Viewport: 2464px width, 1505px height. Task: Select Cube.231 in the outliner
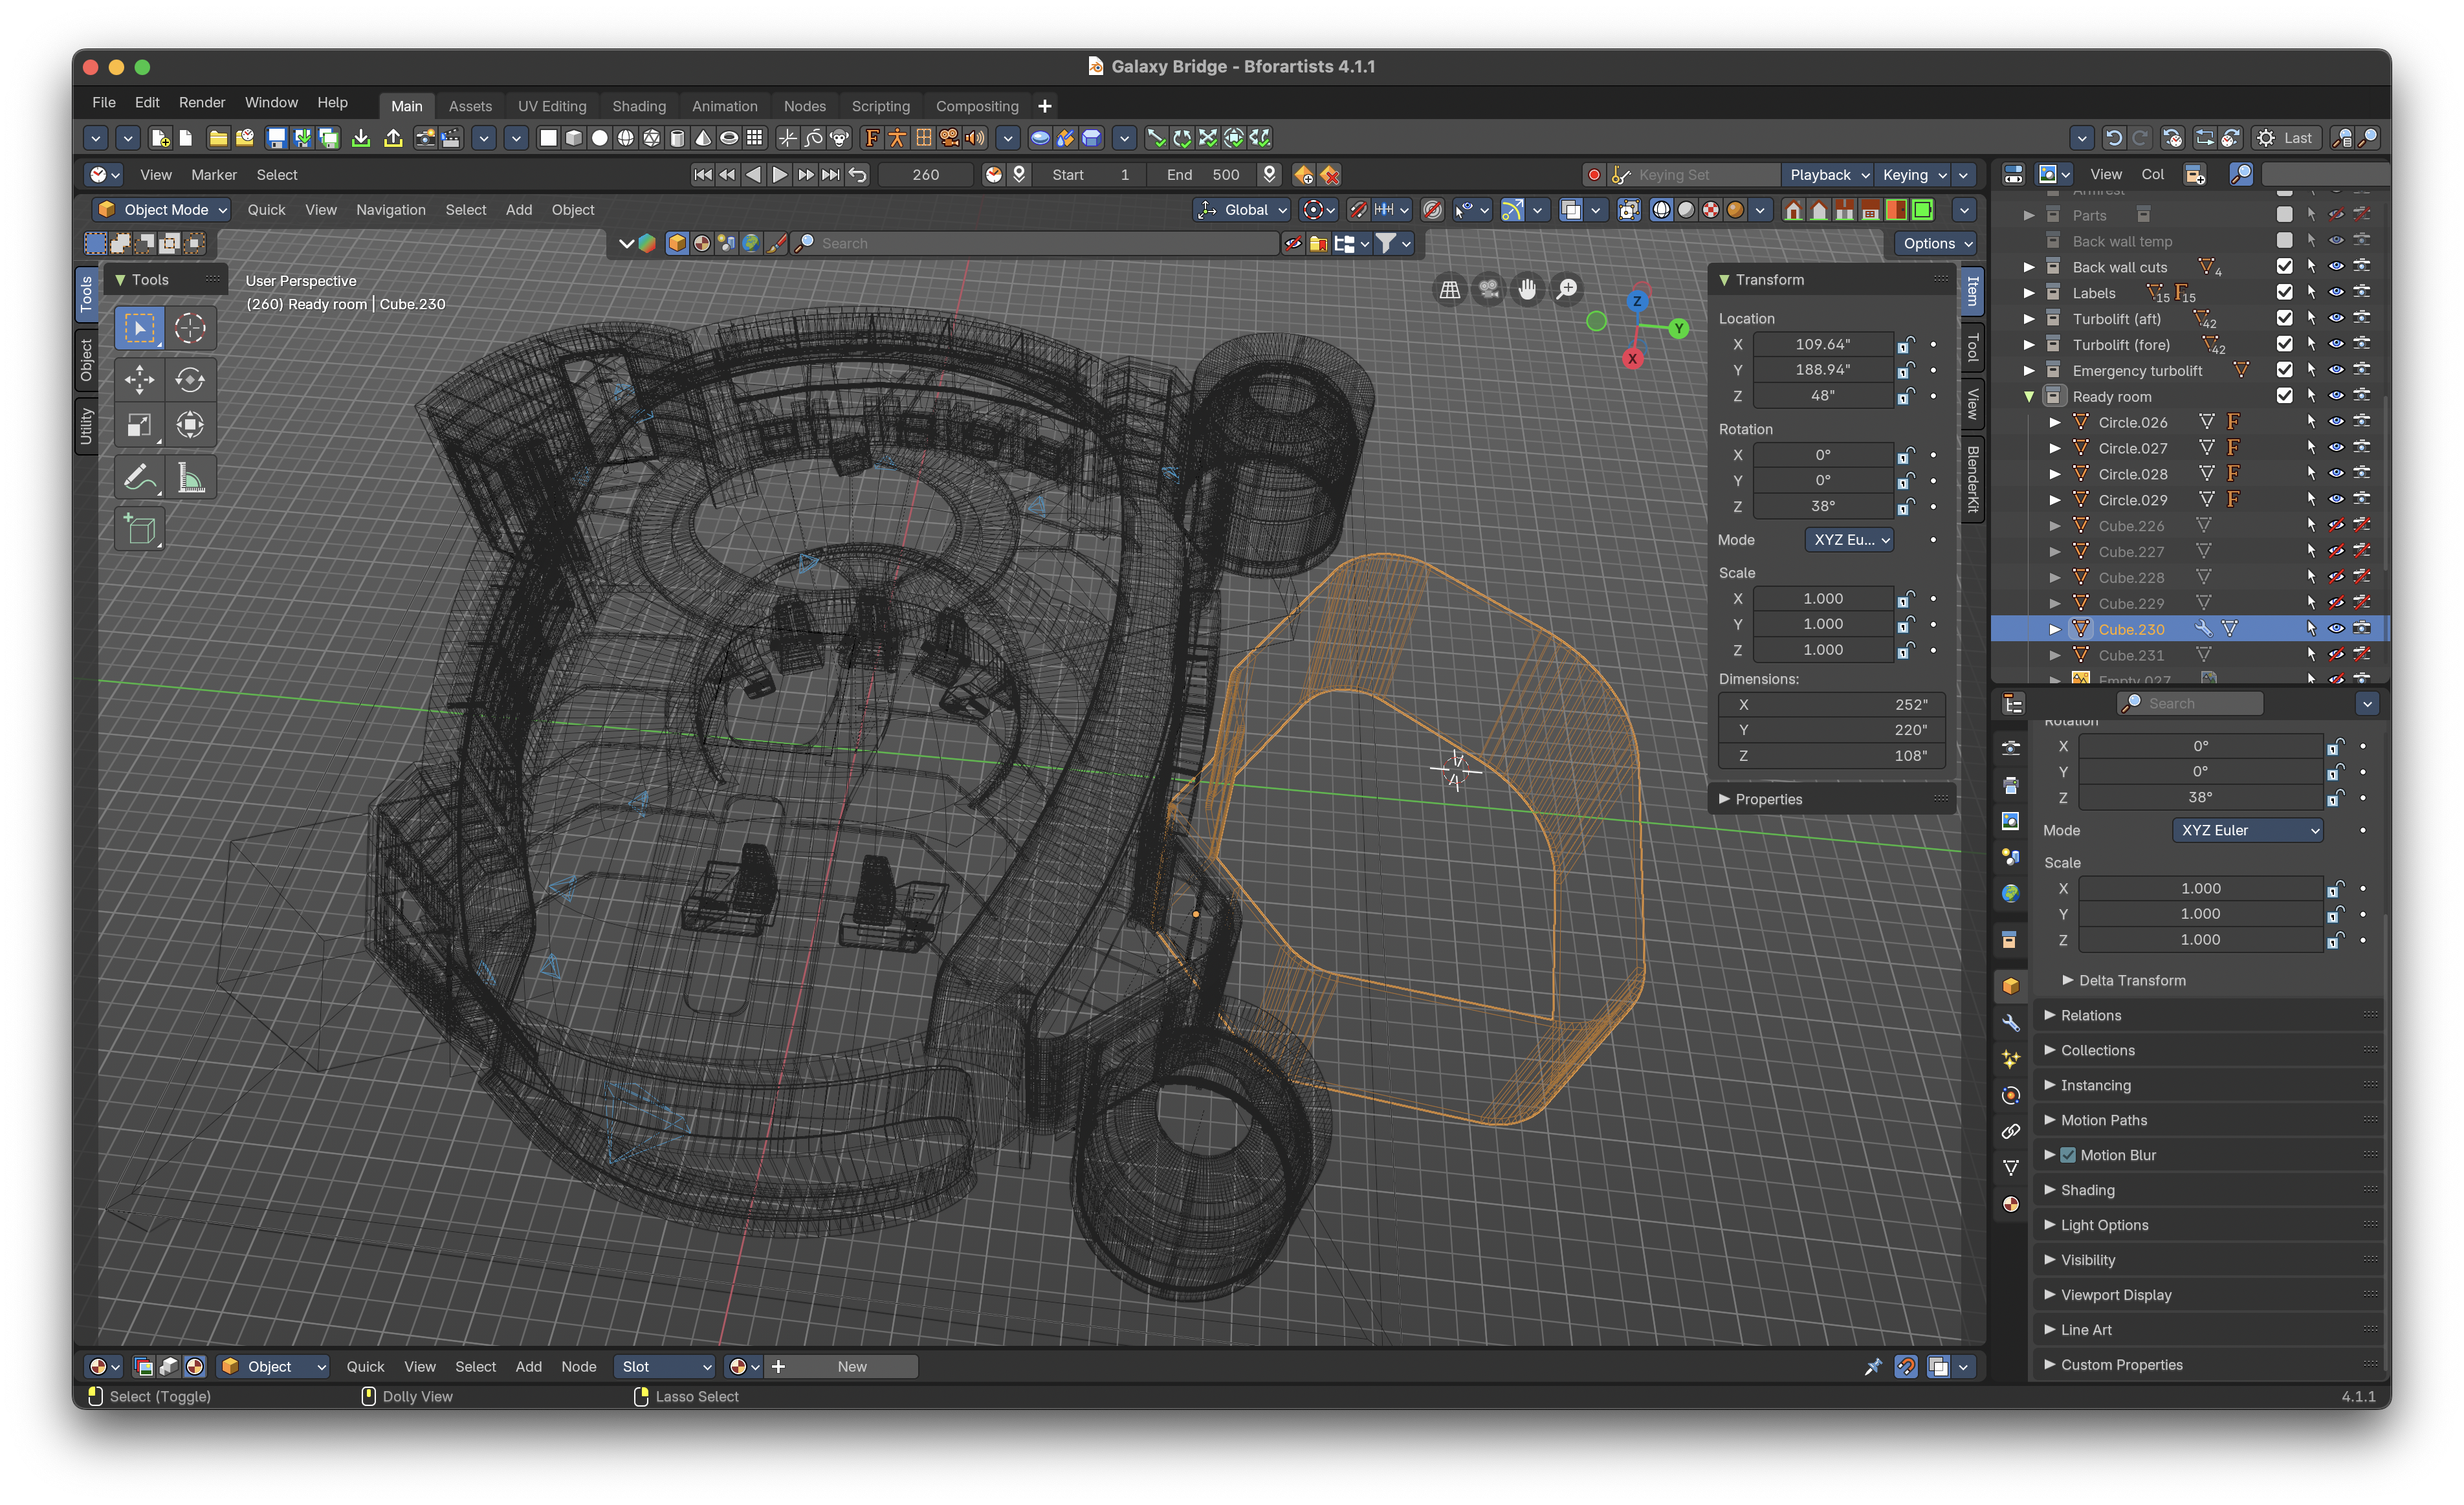point(2131,655)
